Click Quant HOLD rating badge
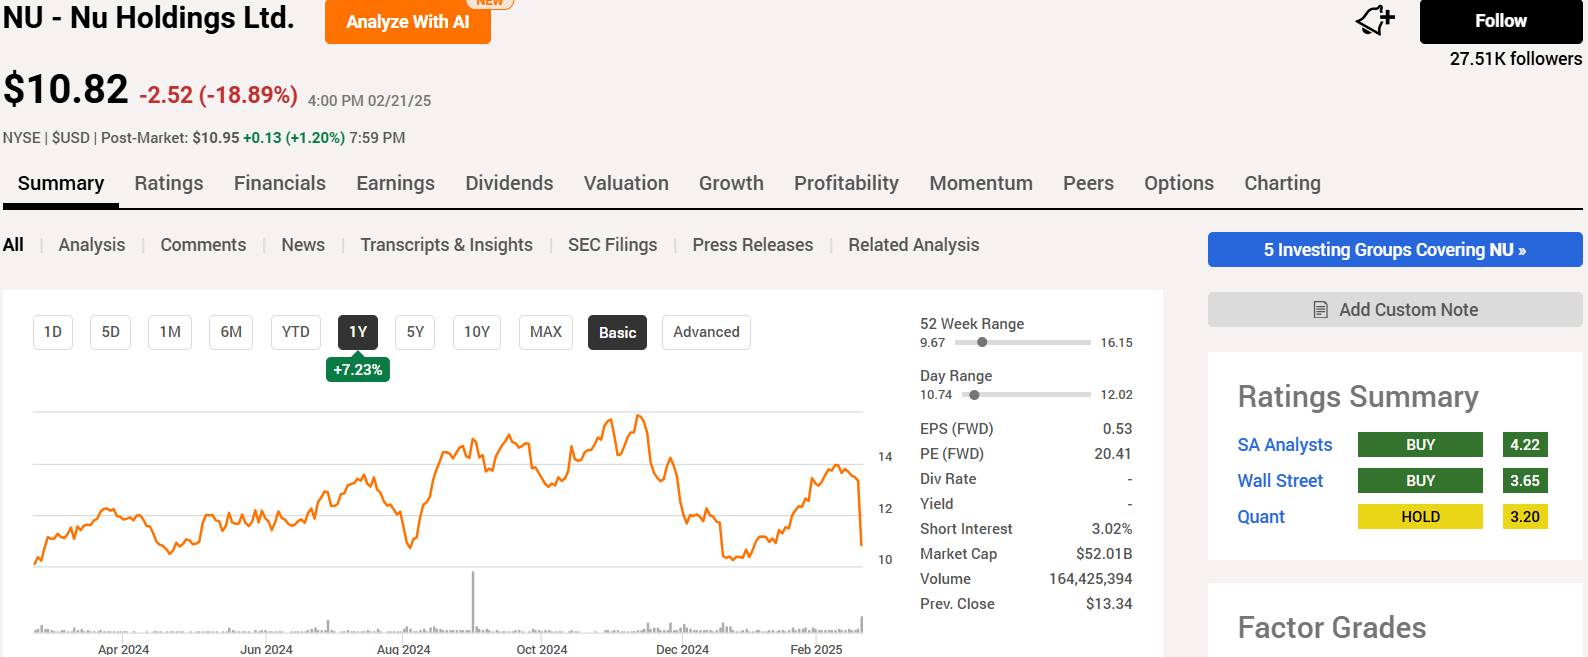 (x=1420, y=517)
